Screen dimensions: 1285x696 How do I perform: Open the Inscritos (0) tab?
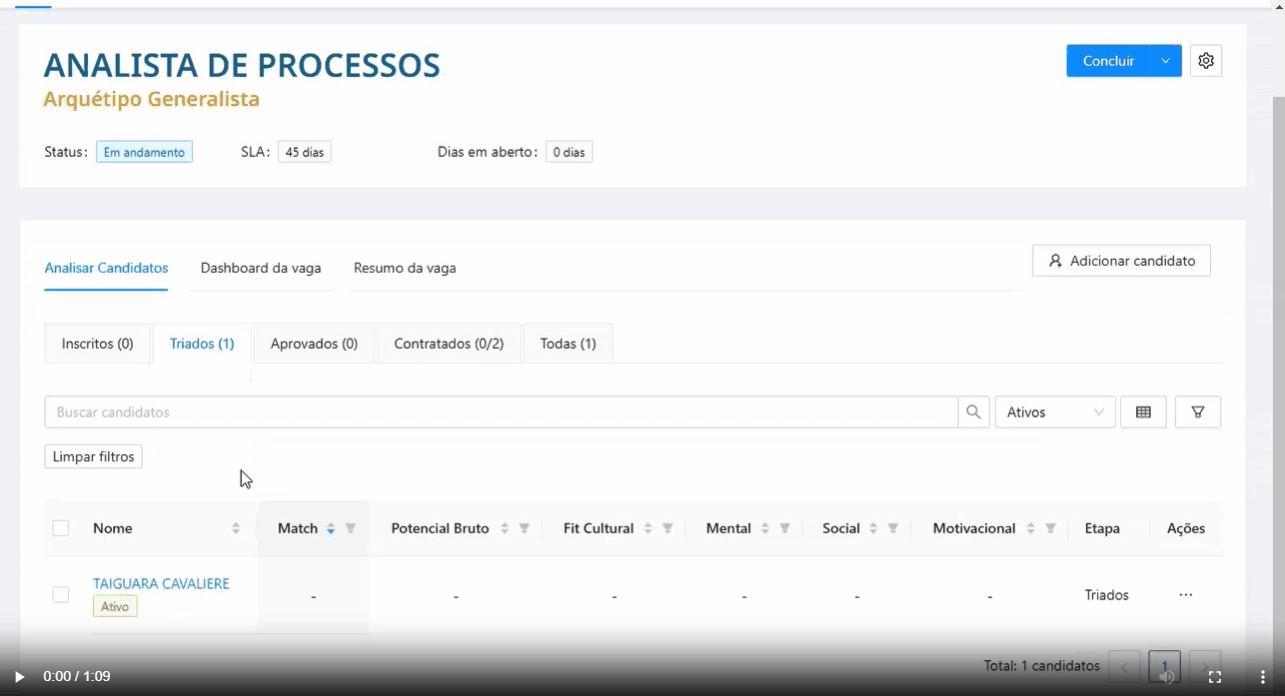coord(98,343)
